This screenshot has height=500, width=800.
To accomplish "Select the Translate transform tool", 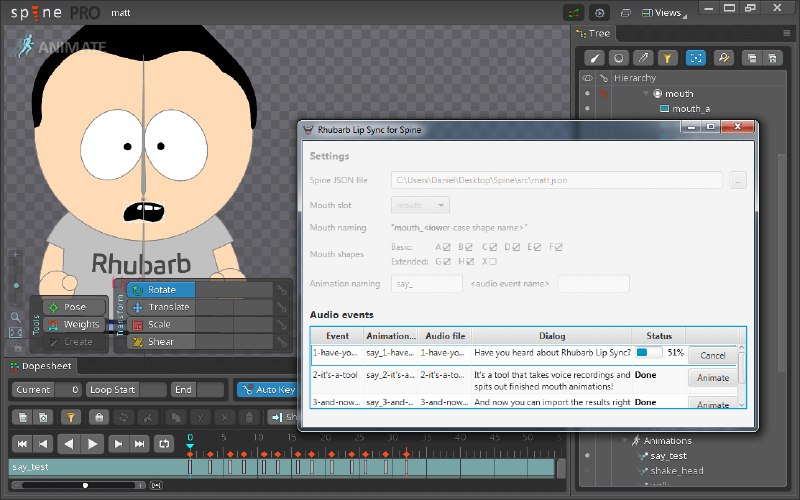I will tap(161, 307).
